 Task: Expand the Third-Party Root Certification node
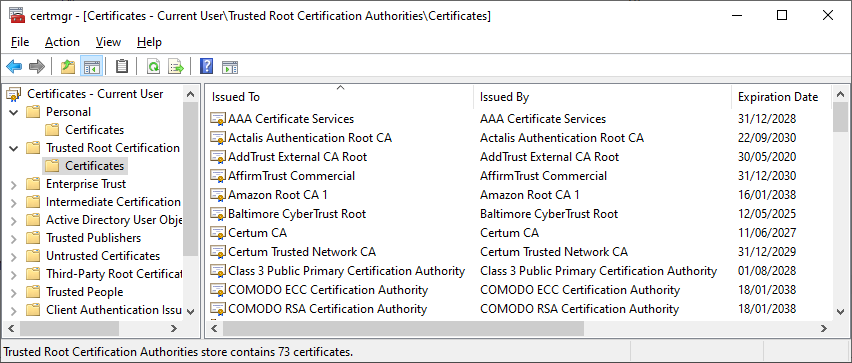point(14,274)
